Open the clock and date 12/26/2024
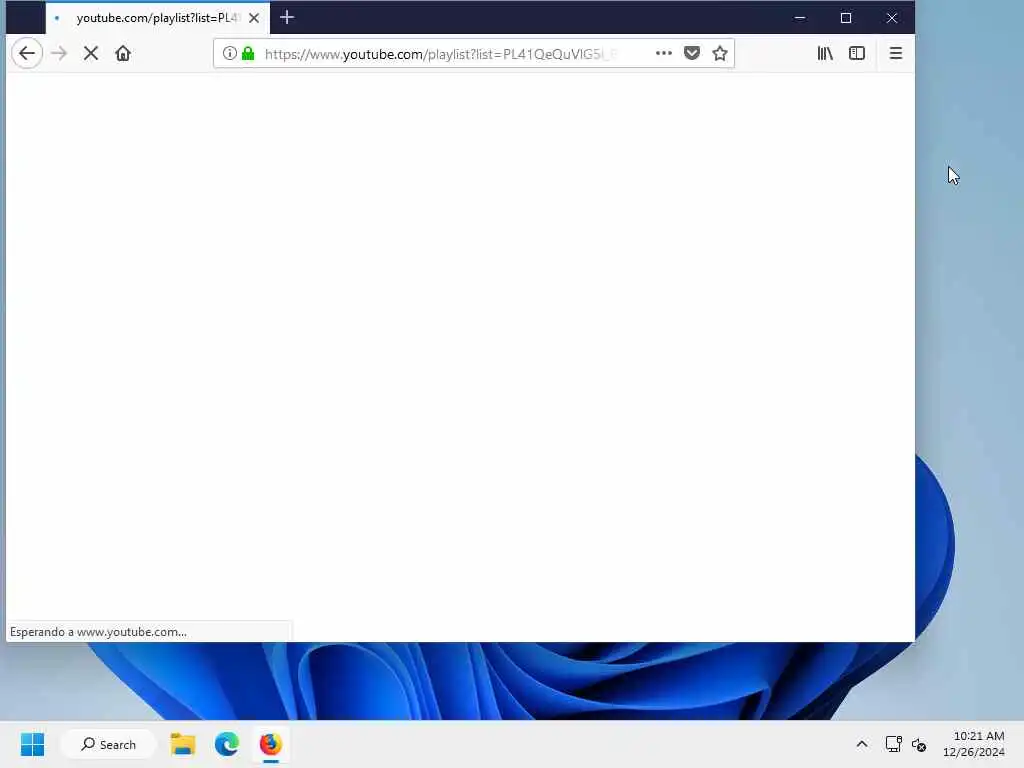The height and width of the screenshot is (768, 1024). [x=974, y=744]
